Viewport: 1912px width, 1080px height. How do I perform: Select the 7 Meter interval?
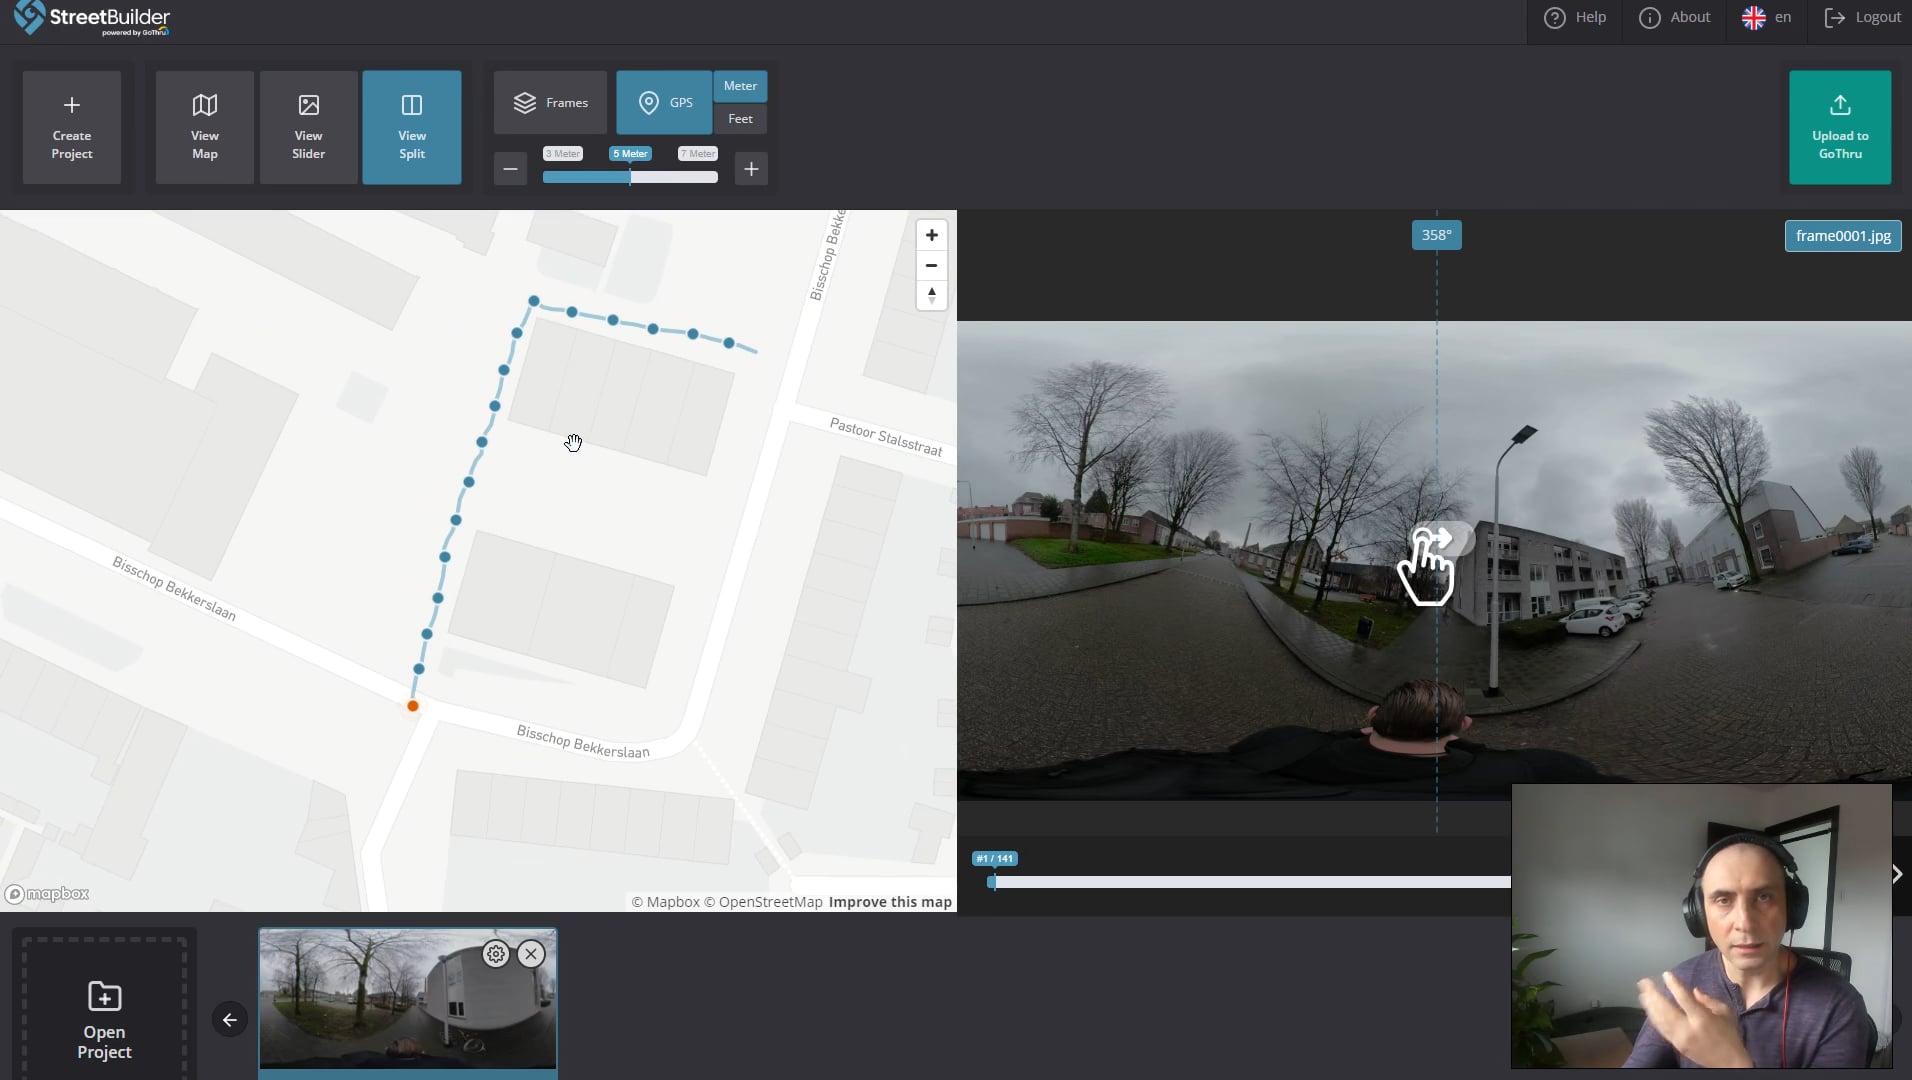pyautogui.click(x=697, y=153)
